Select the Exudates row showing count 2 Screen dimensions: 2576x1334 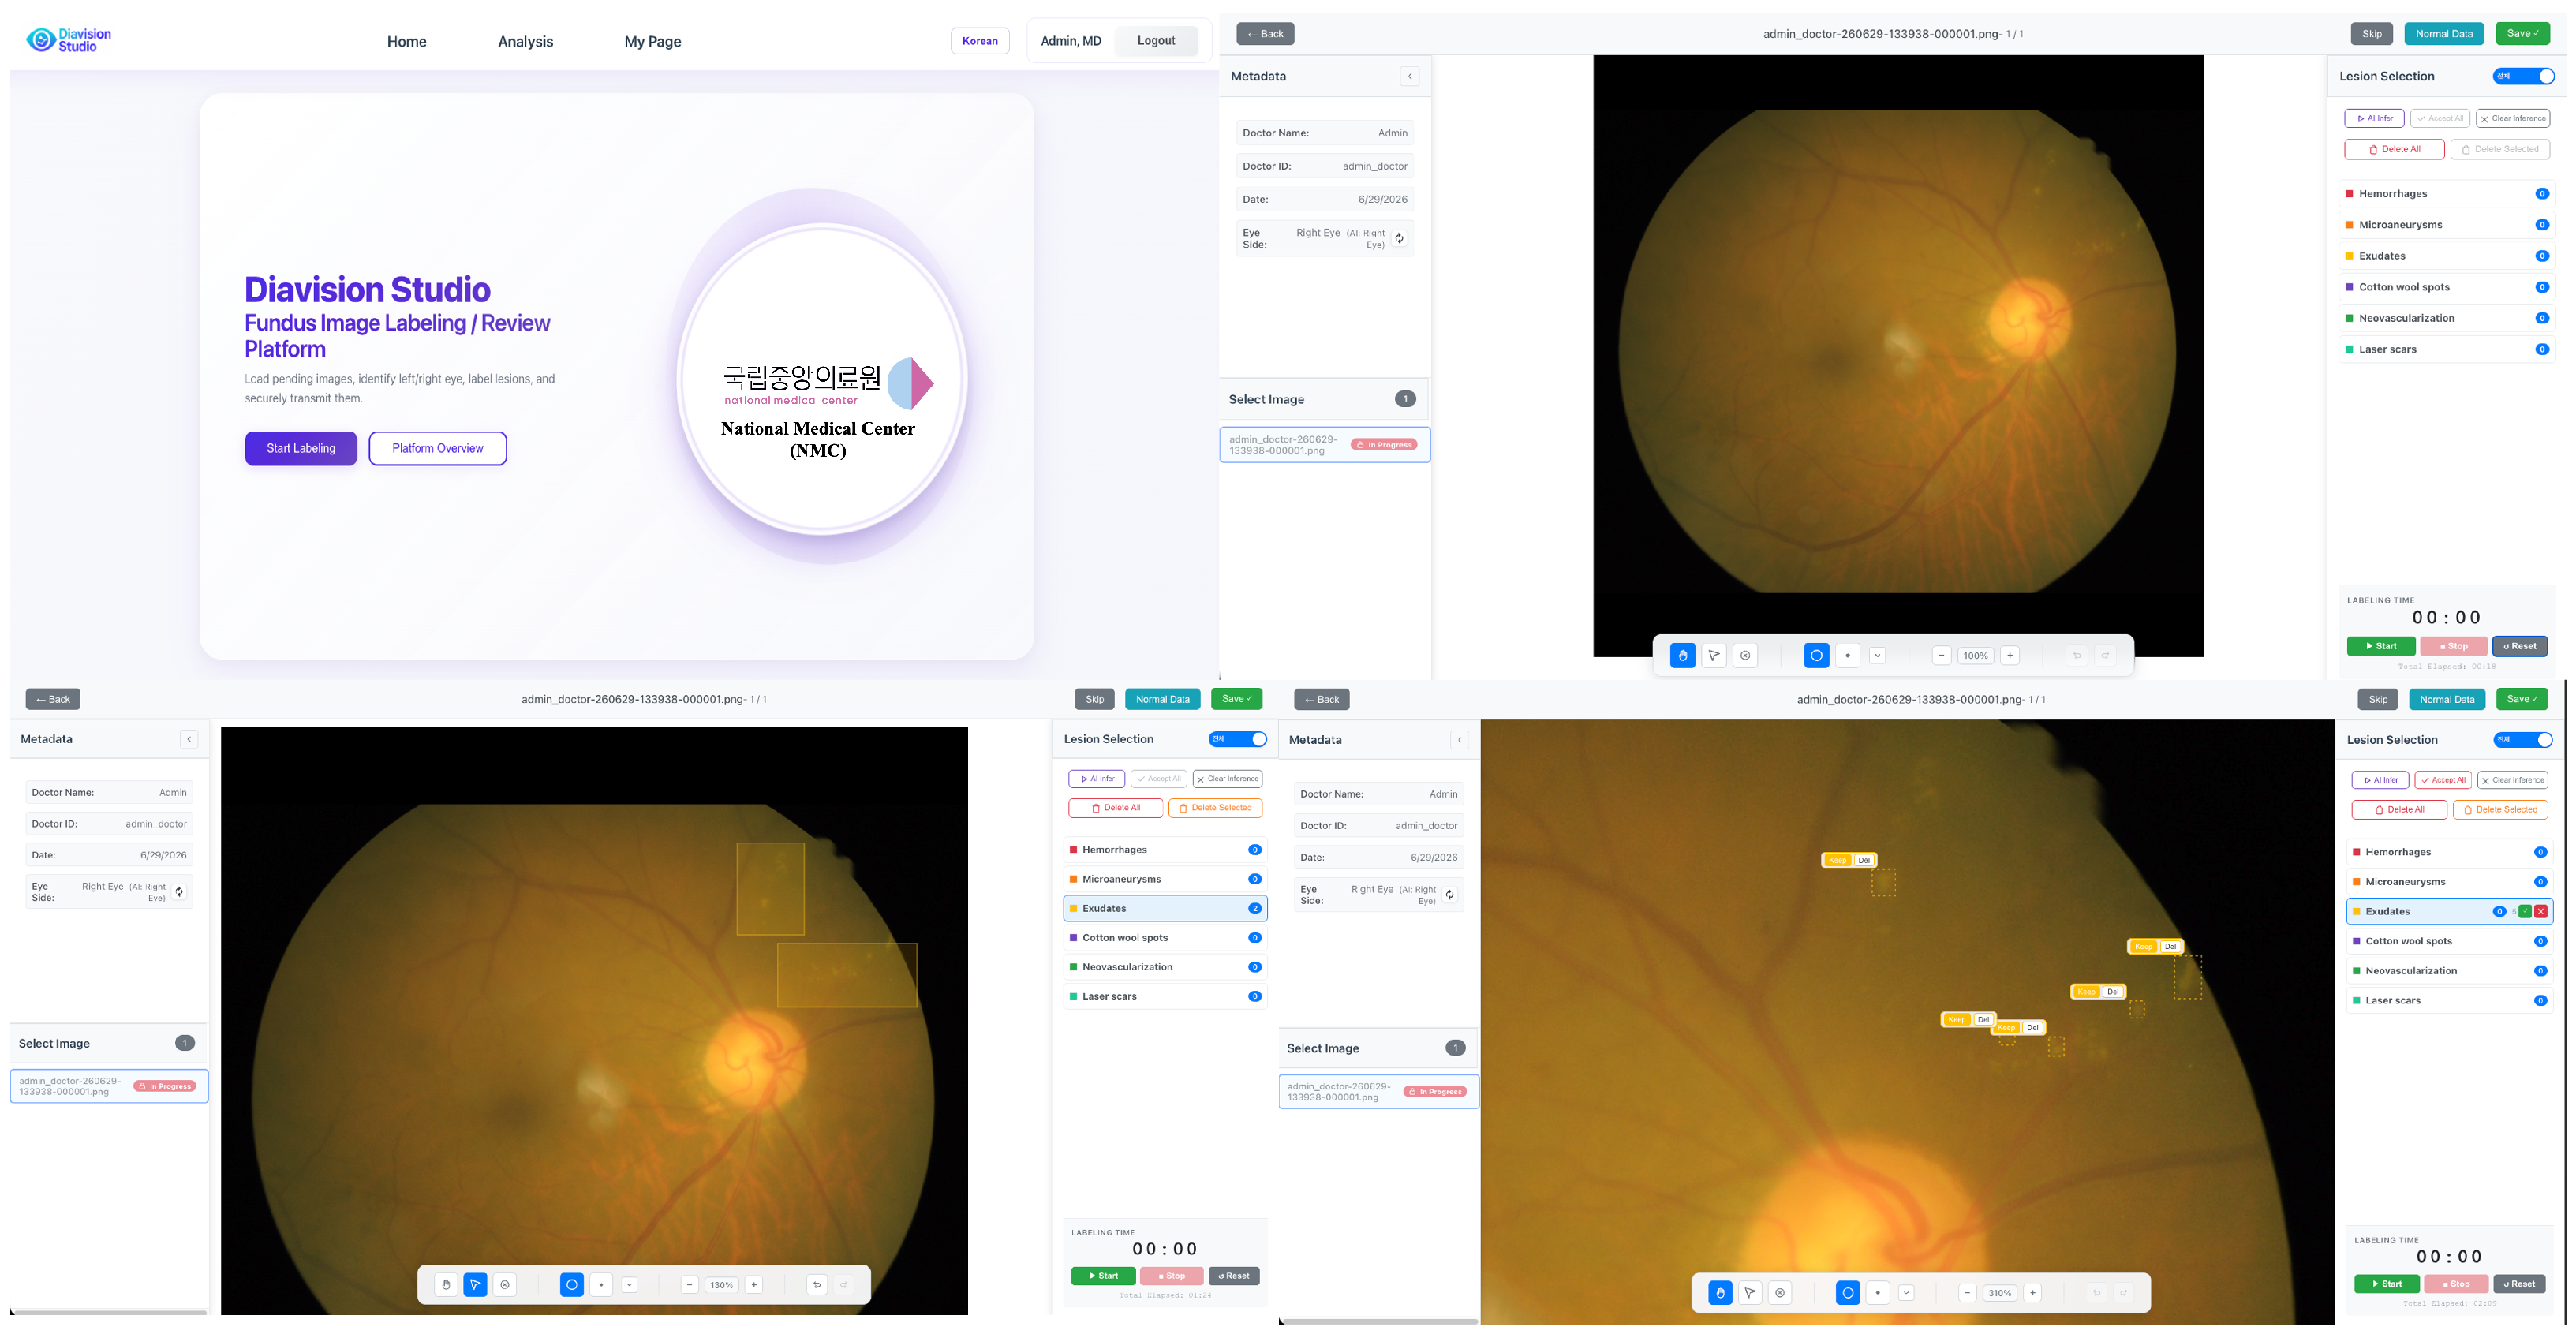pos(1165,908)
